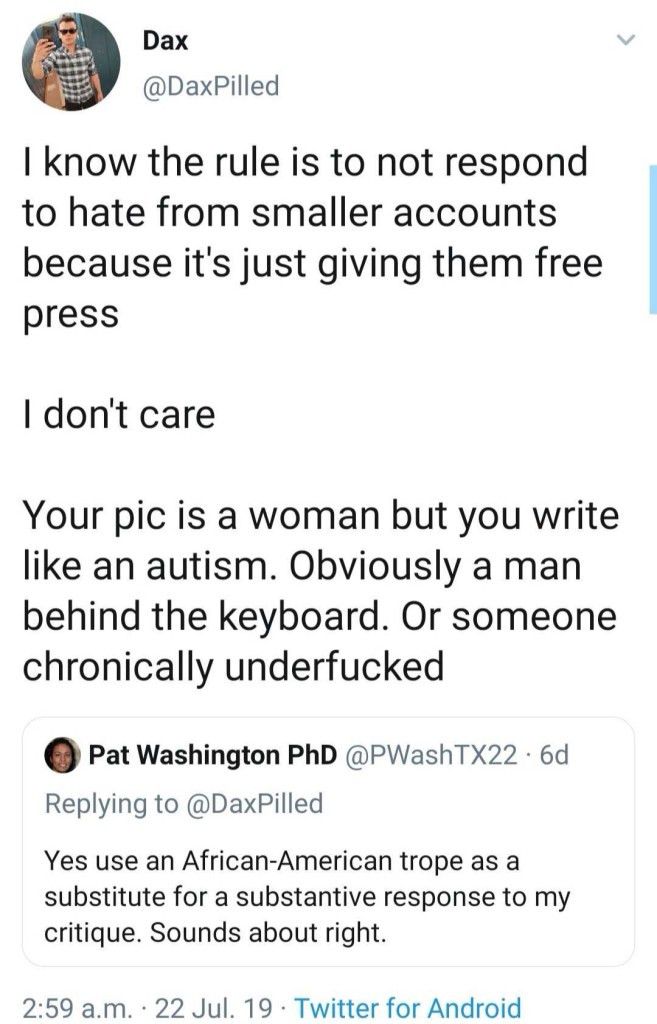Click the Dax display name

pyautogui.click(x=165, y=40)
